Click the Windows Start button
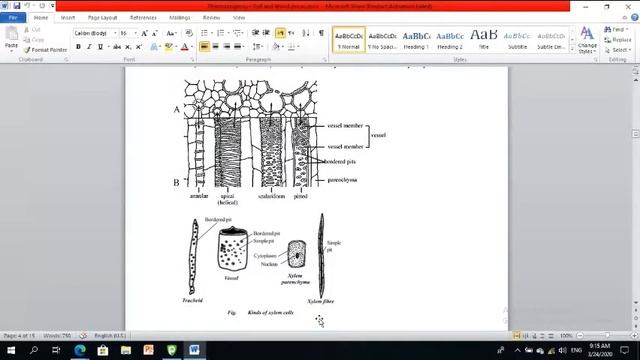Screen dimensions: 640x360 click(11, 350)
